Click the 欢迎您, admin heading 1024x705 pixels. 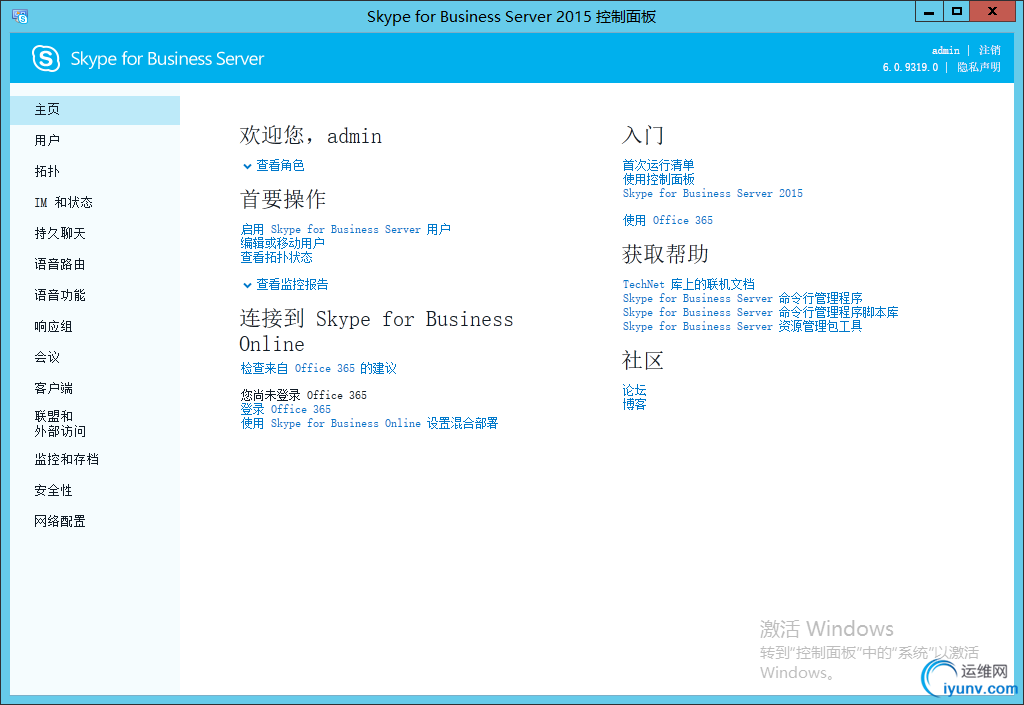311,136
